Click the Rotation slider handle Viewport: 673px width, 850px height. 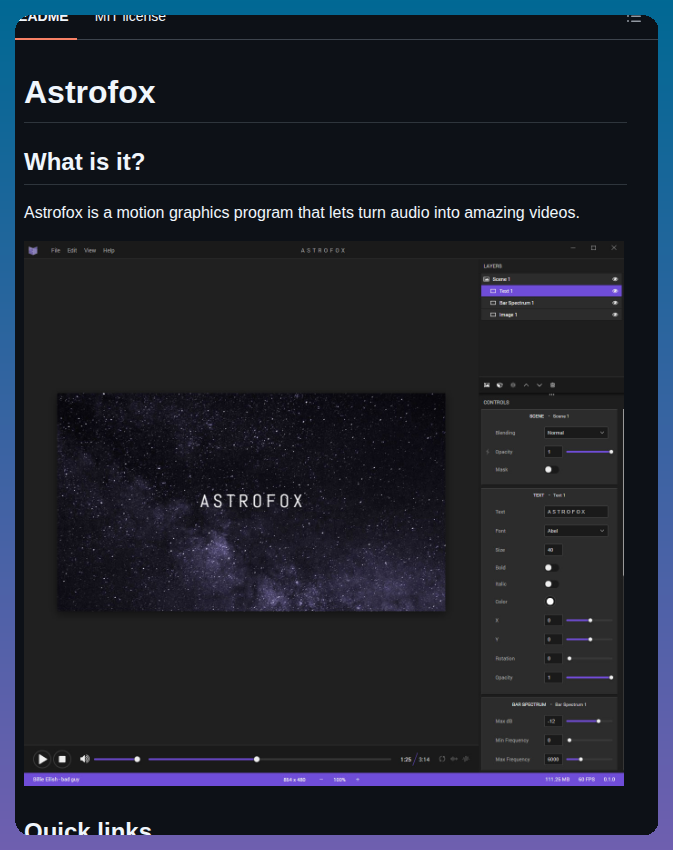(569, 659)
